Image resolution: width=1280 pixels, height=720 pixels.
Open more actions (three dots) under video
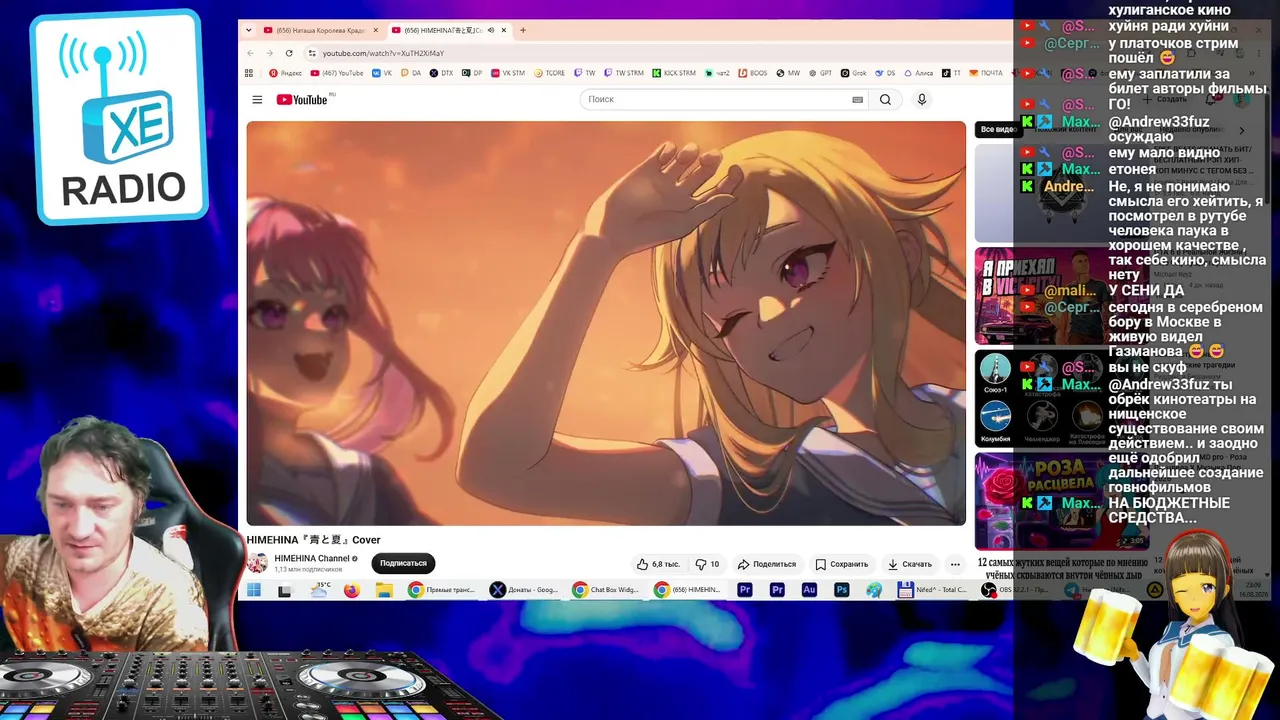click(x=955, y=564)
